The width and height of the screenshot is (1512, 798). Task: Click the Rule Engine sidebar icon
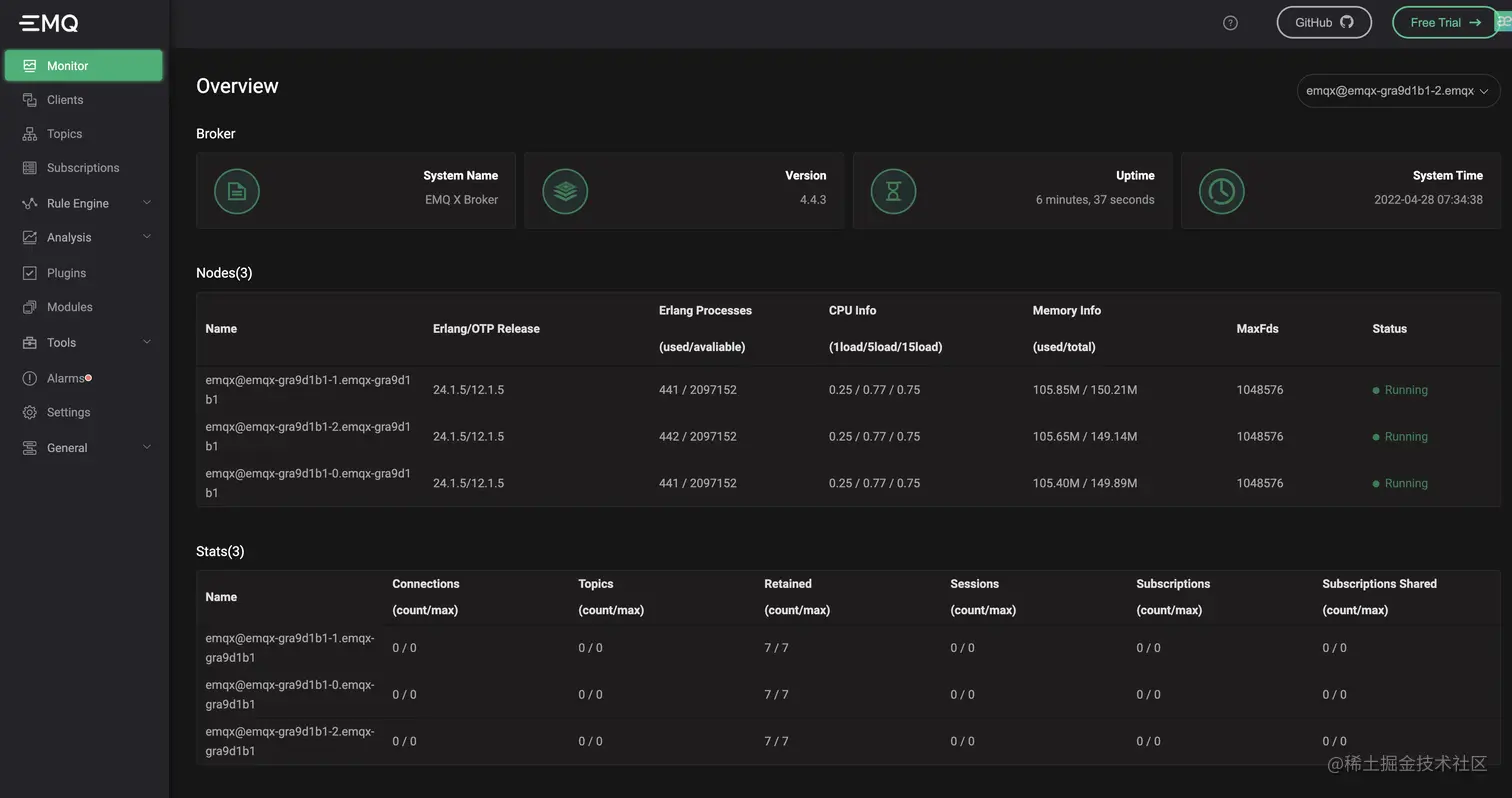30,203
